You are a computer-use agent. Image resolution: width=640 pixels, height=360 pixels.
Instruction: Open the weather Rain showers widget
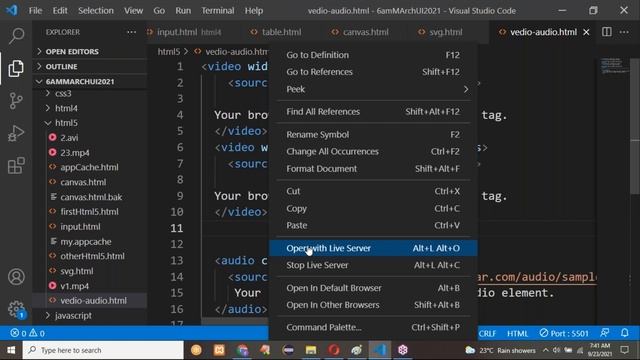(x=500, y=350)
